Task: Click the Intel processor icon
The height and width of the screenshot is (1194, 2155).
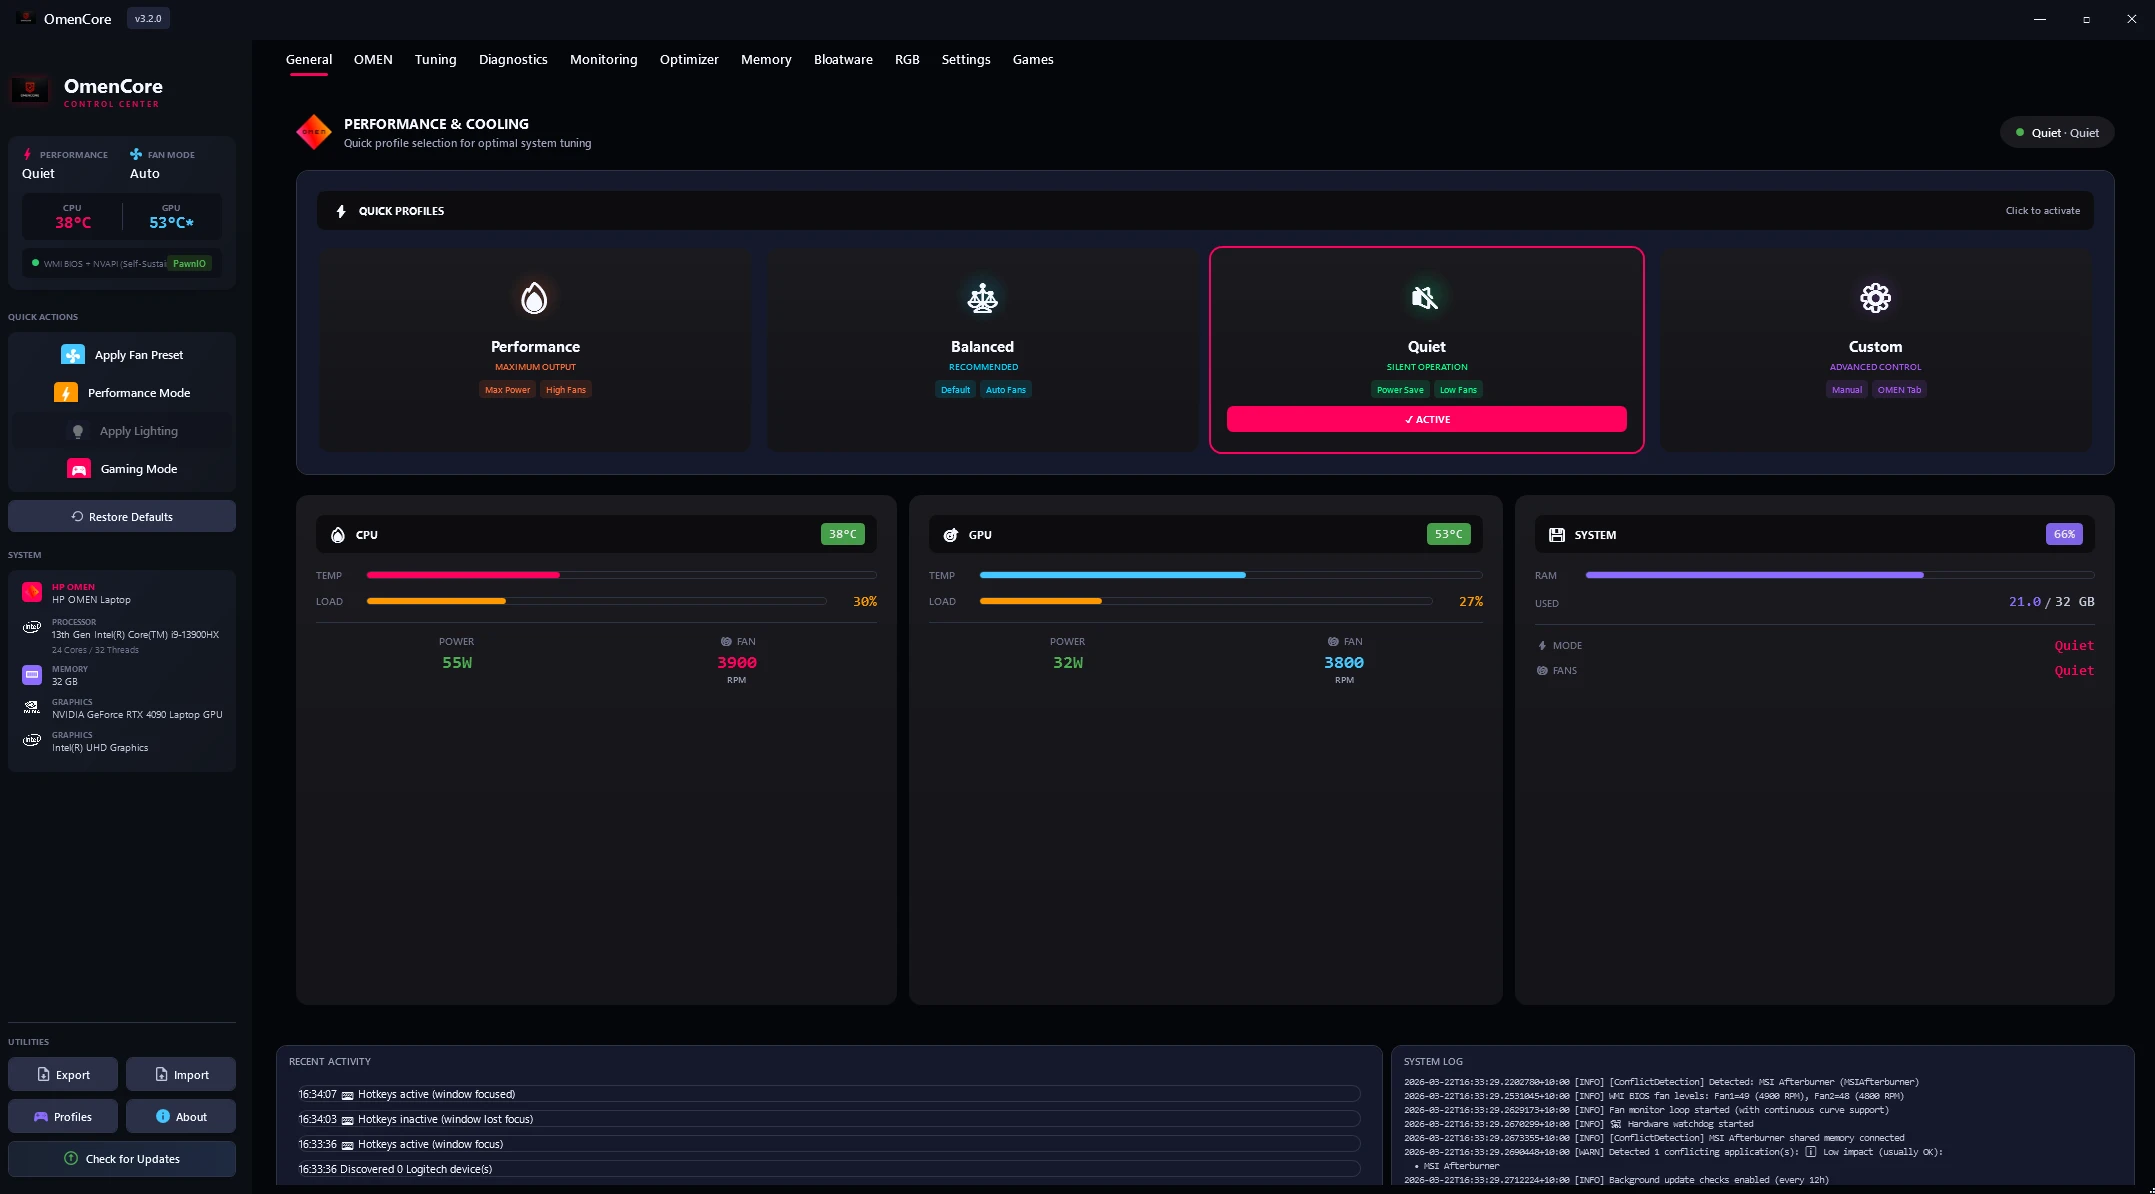Action: [x=32, y=628]
